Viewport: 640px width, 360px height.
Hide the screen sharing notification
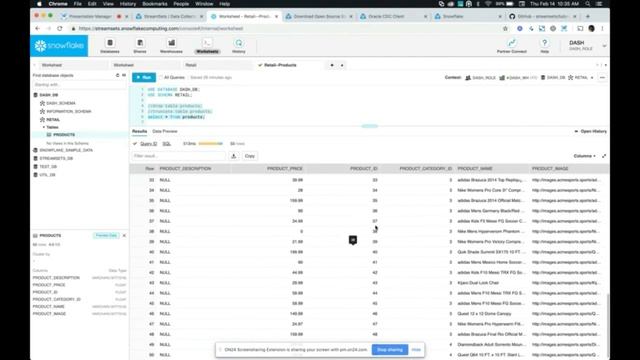[416, 350]
